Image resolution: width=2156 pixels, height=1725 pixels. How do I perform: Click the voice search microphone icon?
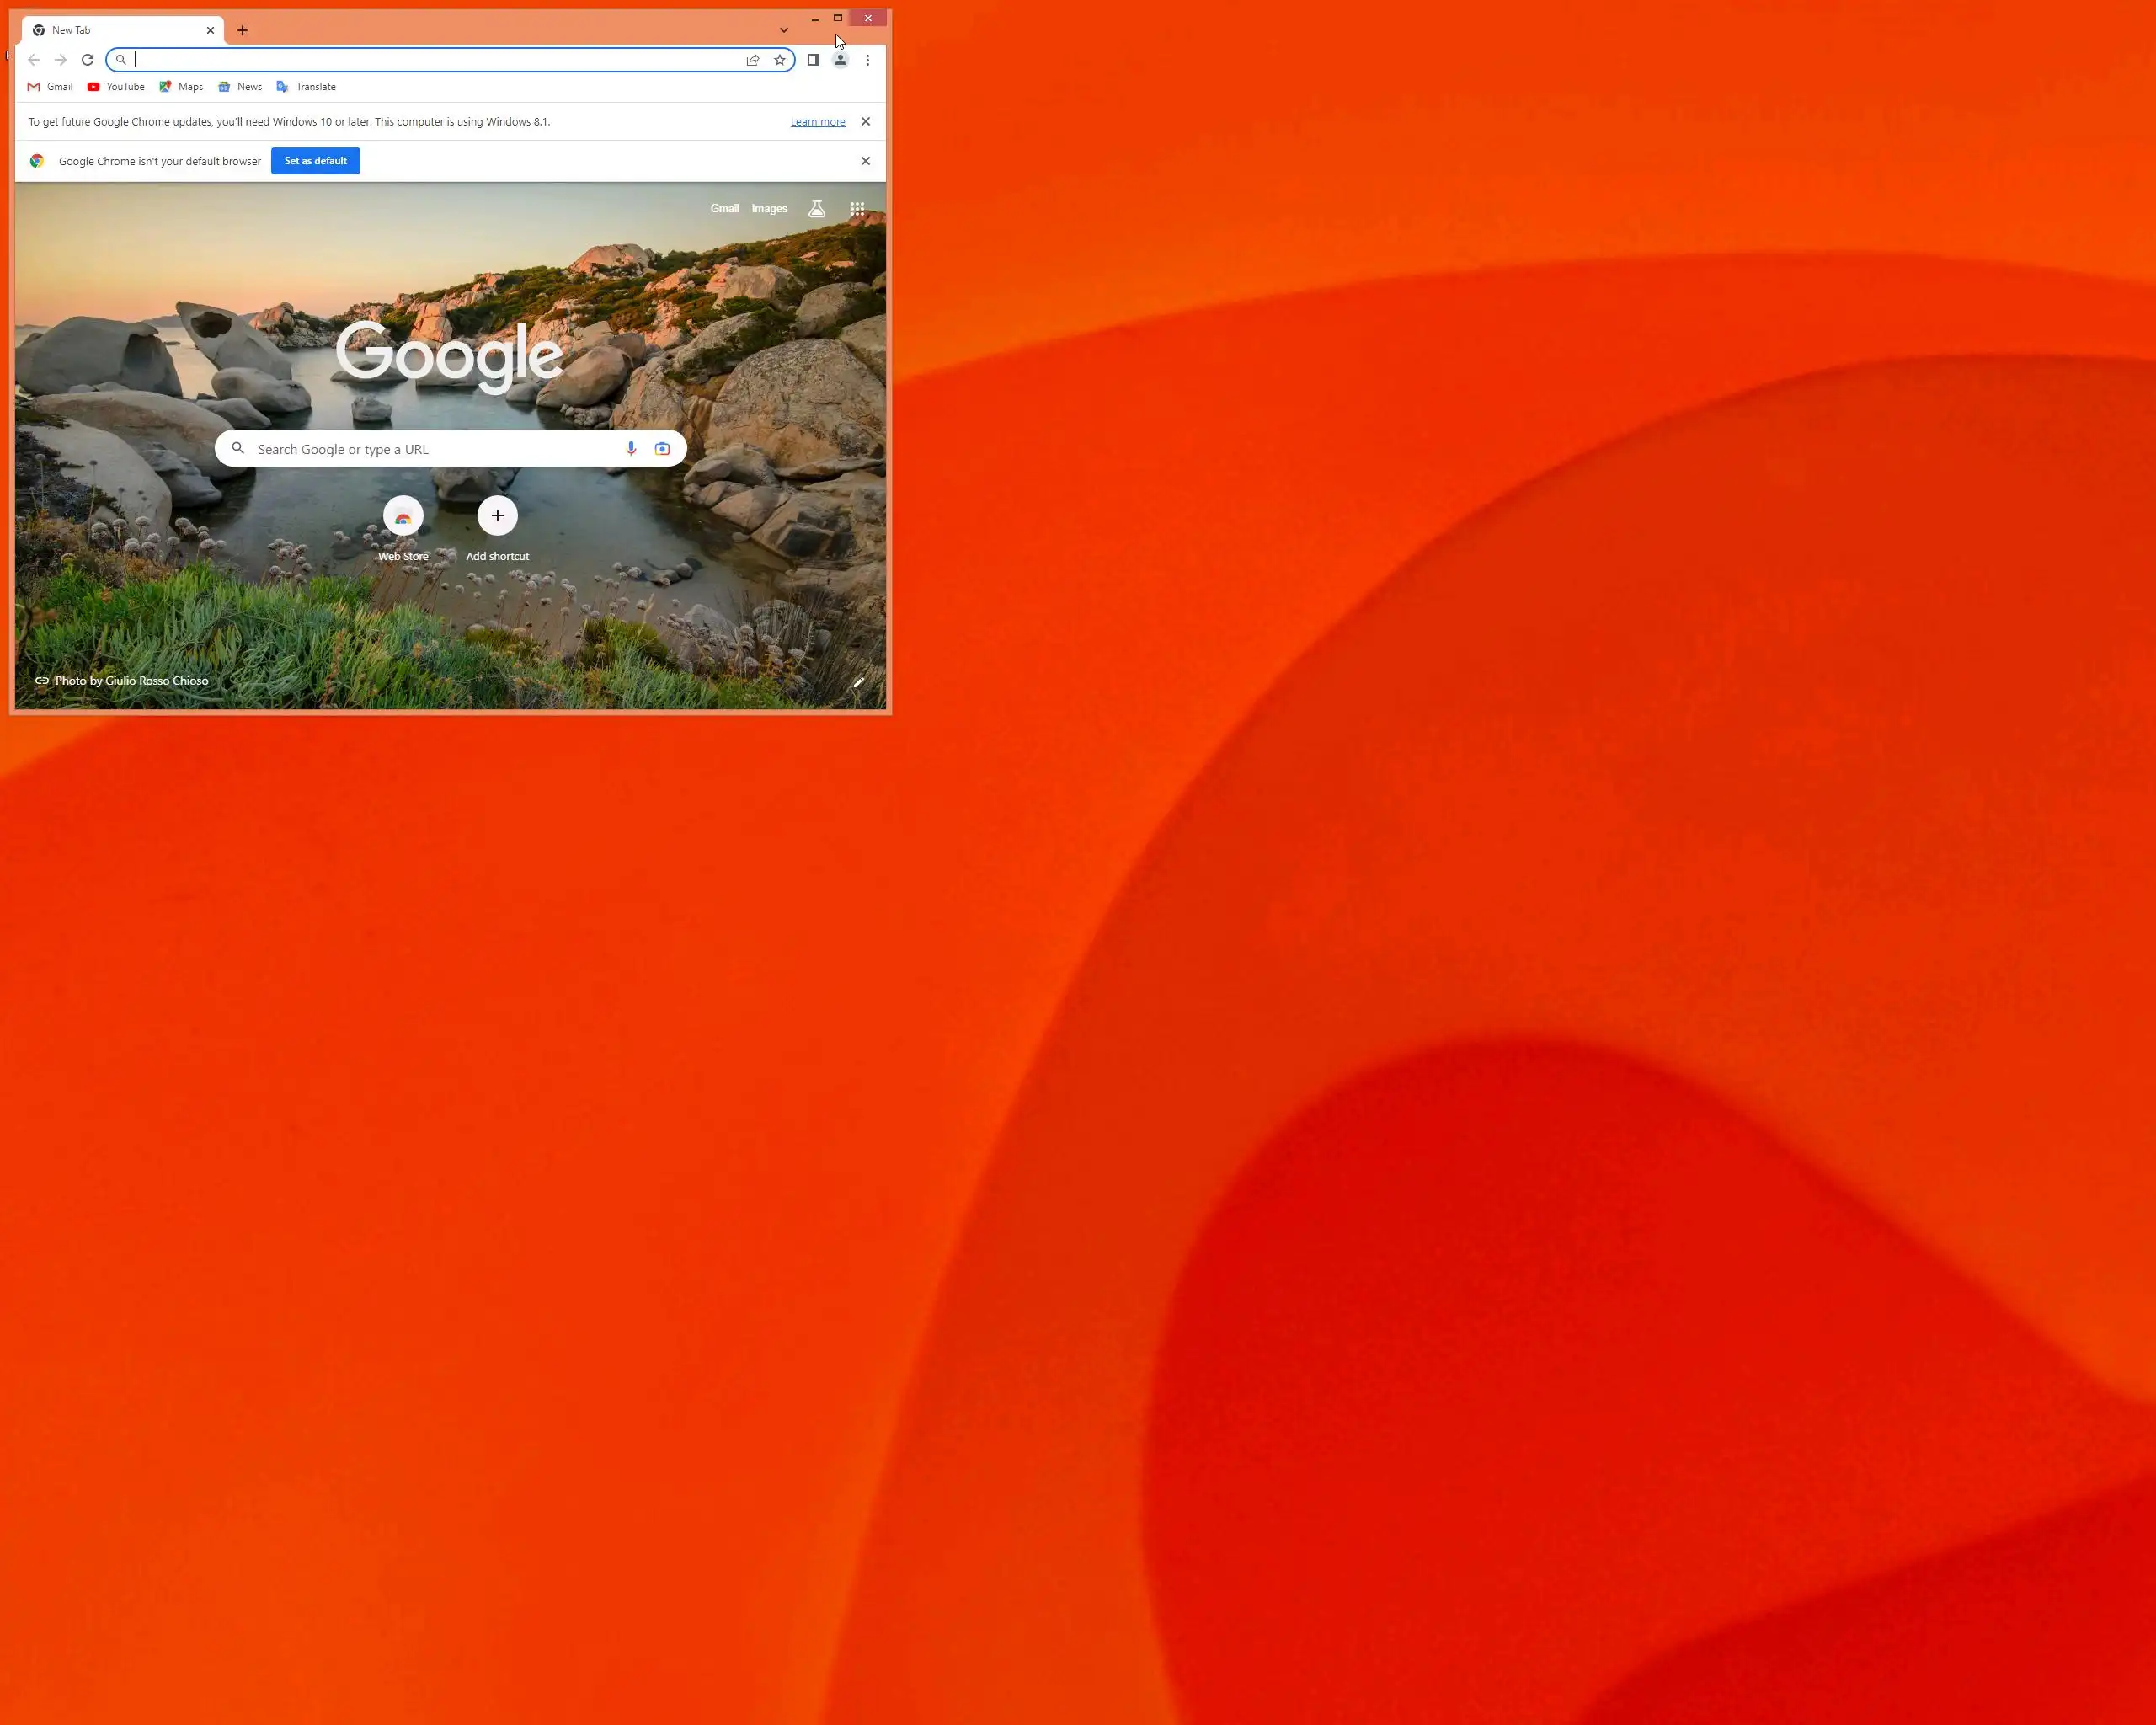click(631, 449)
